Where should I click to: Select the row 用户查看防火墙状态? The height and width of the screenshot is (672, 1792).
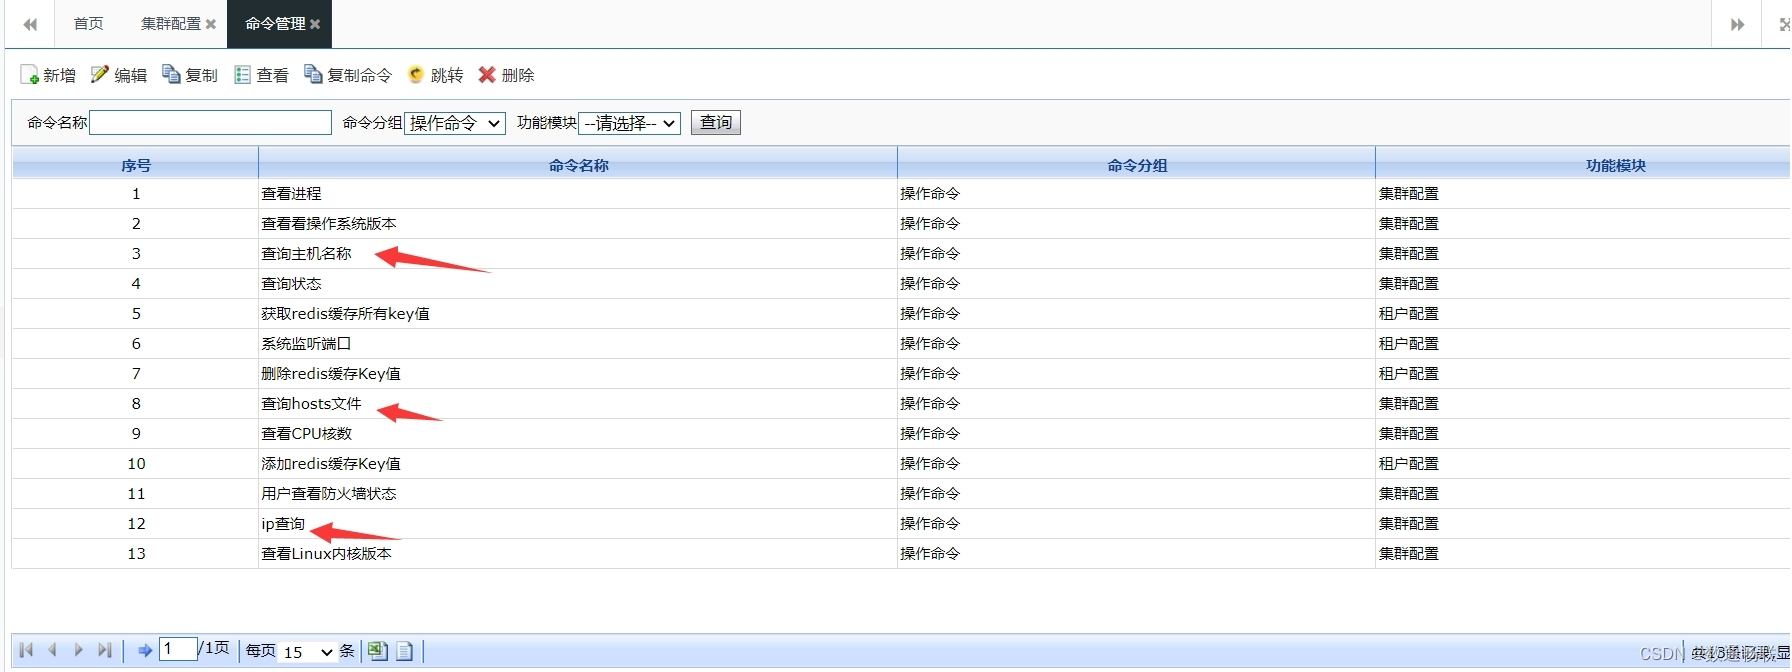tap(900, 494)
